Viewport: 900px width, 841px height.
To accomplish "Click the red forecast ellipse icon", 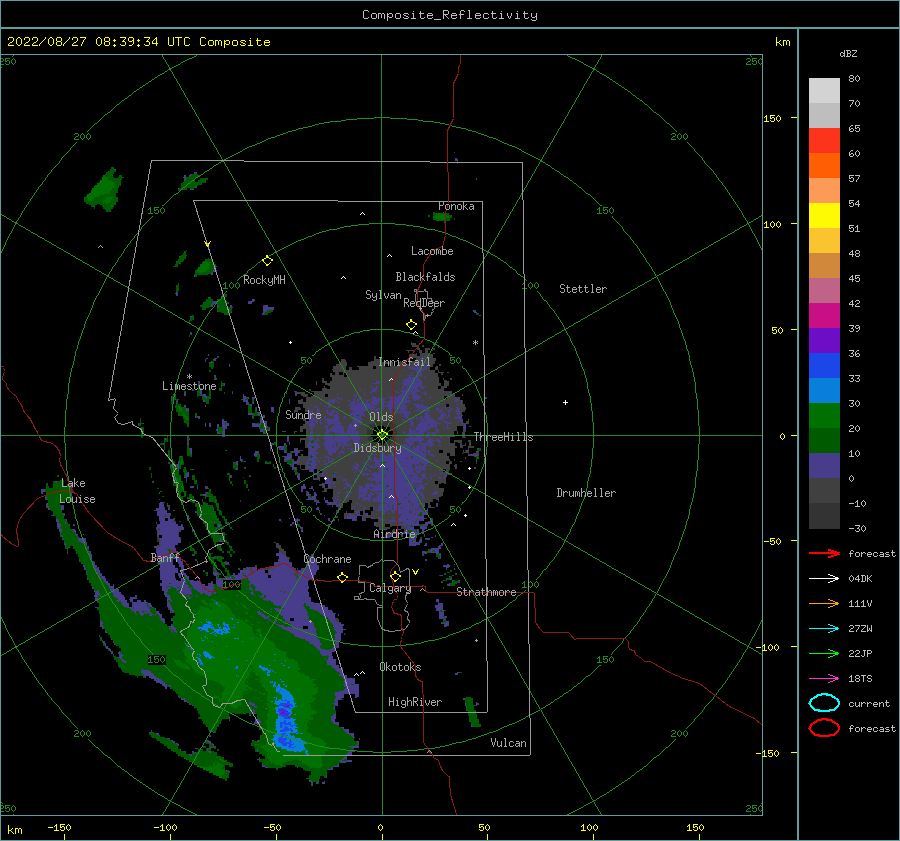I will (x=824, y=728).
